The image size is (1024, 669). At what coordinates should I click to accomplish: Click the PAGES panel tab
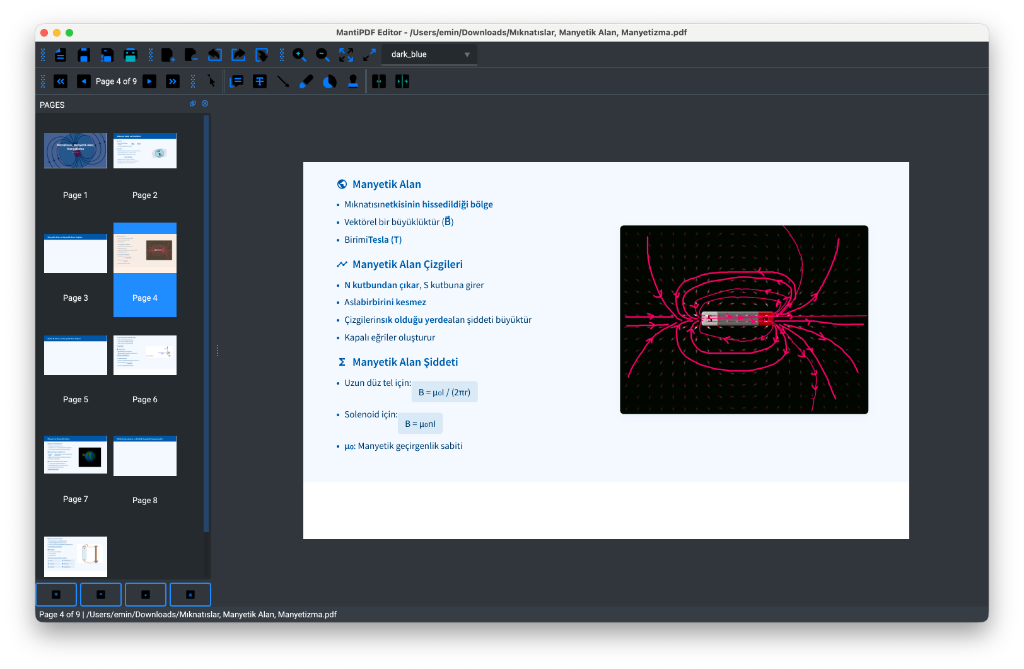pyautogui.click(x=52, y=104)
